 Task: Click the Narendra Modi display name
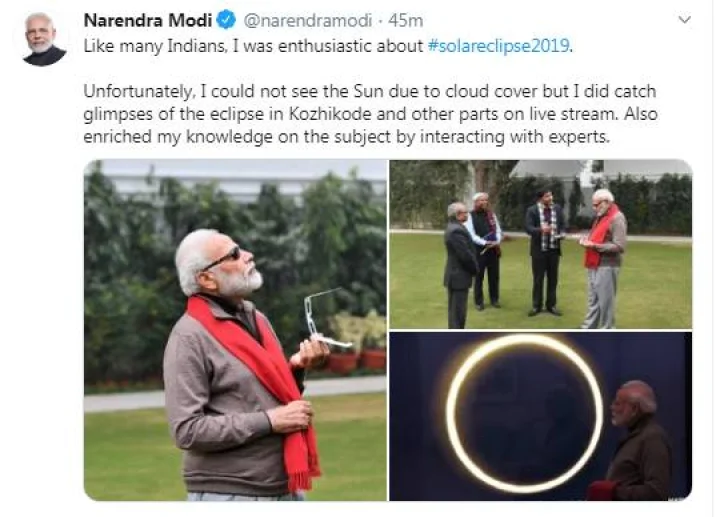click(x=147, y=20)
